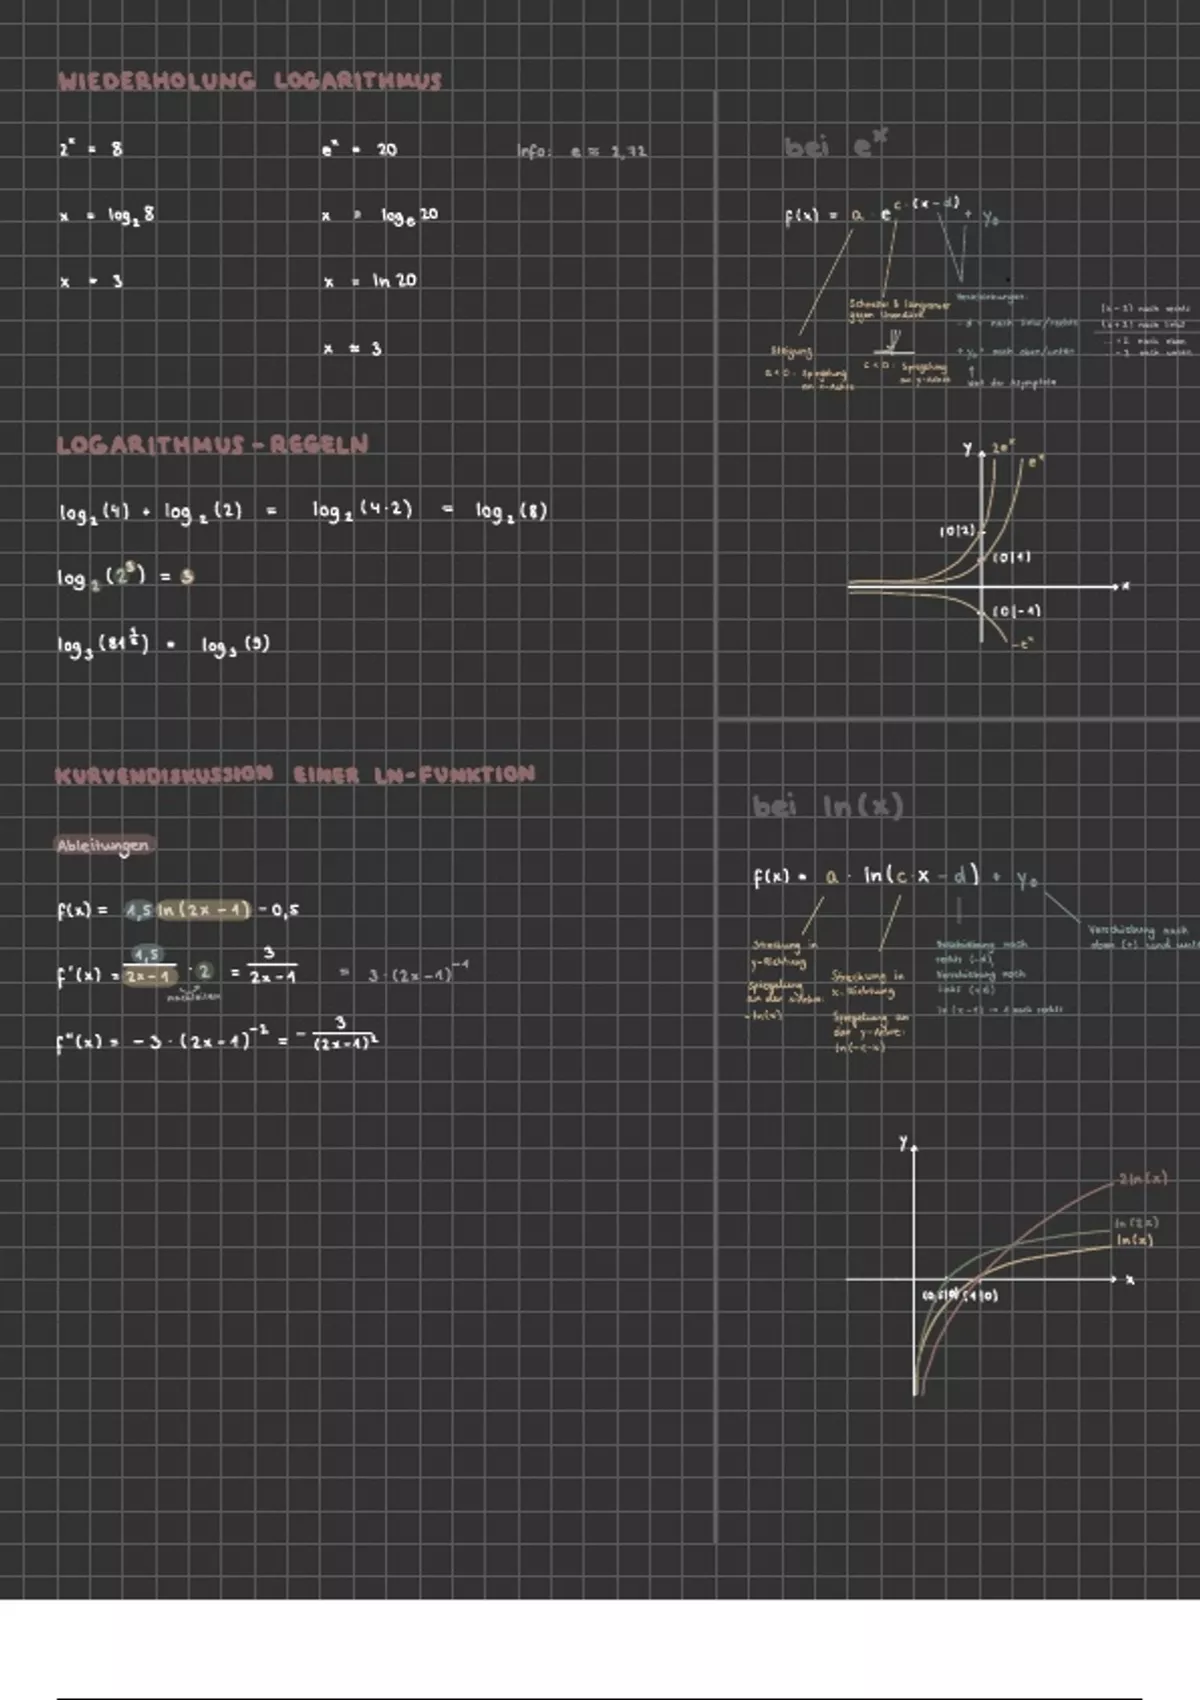Click the exponential graph point label '(0|2)'
This screenshot has height=1700, width=1200.
(956, 531)
